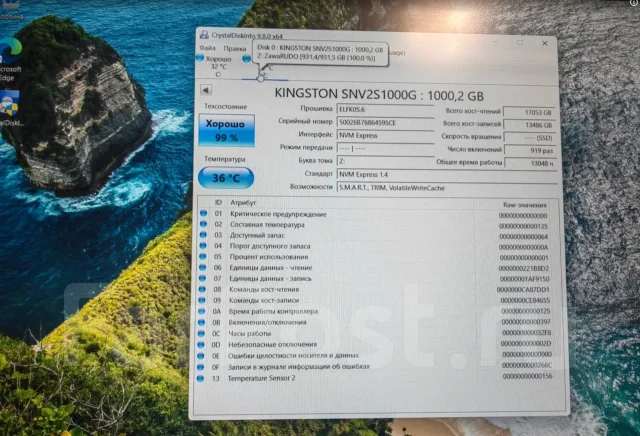Select the Критическое предупреждение row
This screenshot has width=640, height=436.
pyautogui.click(x=376, y=214)
